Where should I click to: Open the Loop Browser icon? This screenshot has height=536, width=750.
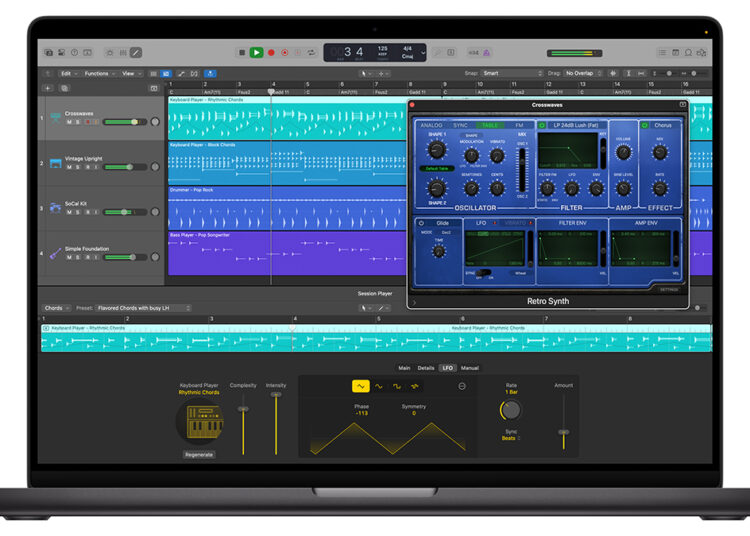click(688, 53)
